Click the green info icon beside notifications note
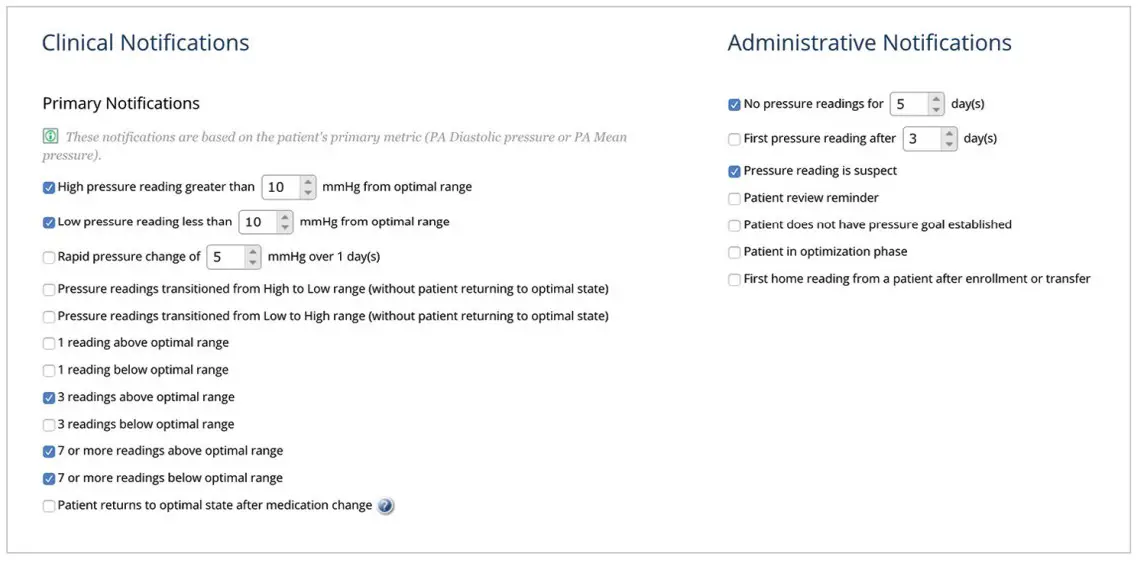The height and width of the screenshot is (563, 1138). pos(50,137)
